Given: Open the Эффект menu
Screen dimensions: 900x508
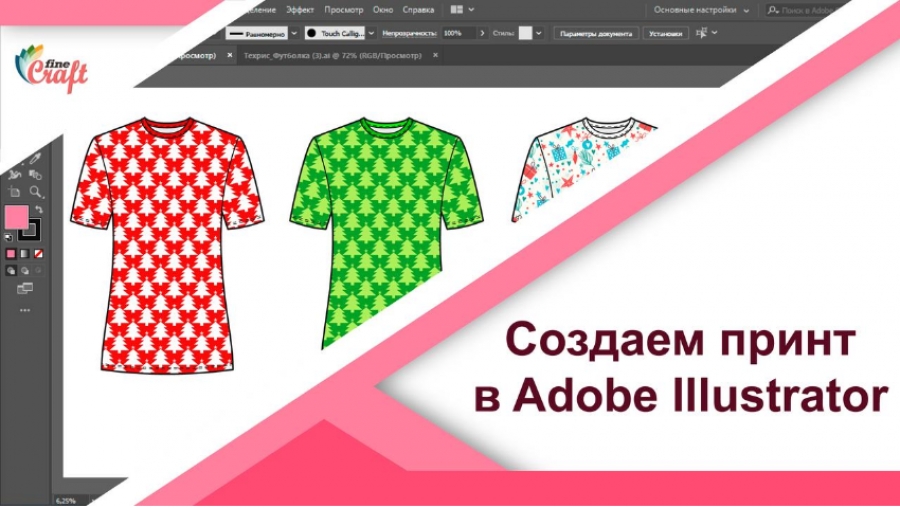Looking at the screenshot, I should (300, 10).
